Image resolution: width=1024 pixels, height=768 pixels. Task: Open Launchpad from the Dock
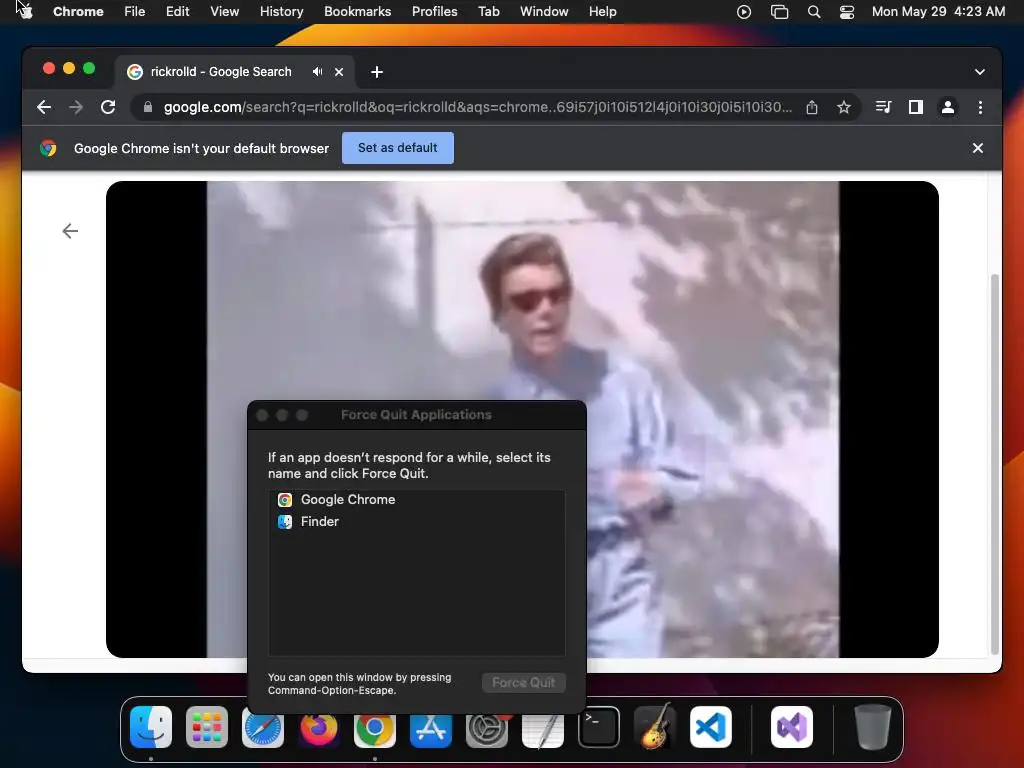[207, 727]
